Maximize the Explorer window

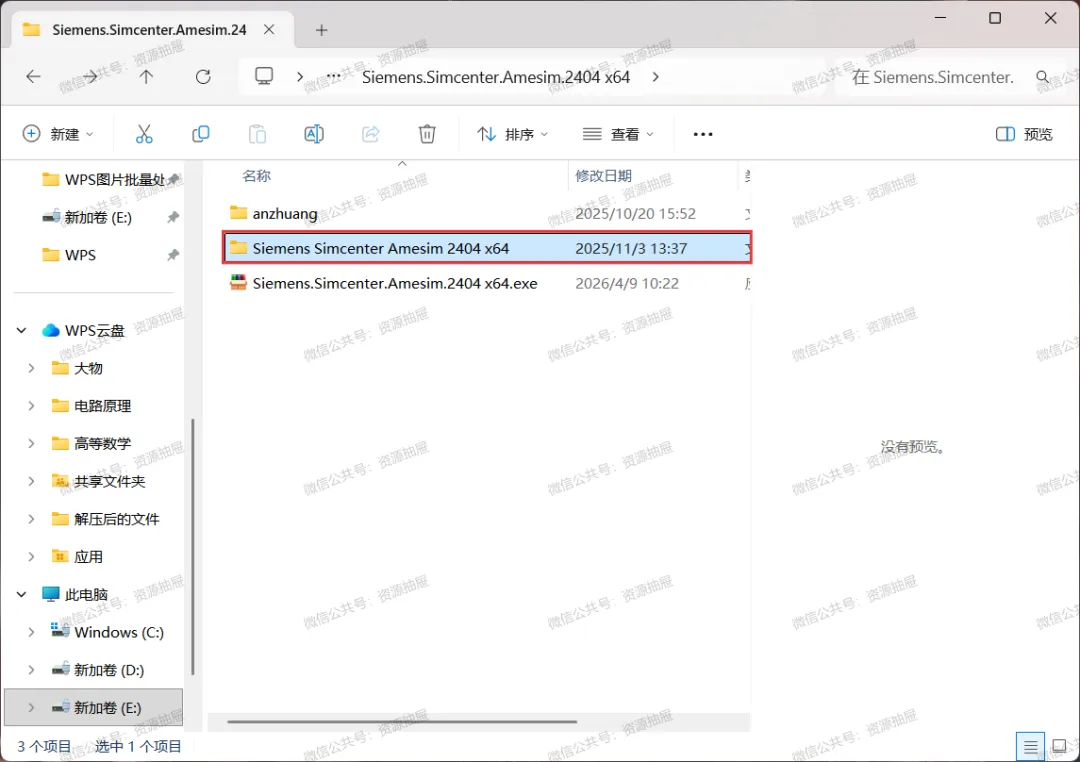pyautogui.click(x=995, y=18)
